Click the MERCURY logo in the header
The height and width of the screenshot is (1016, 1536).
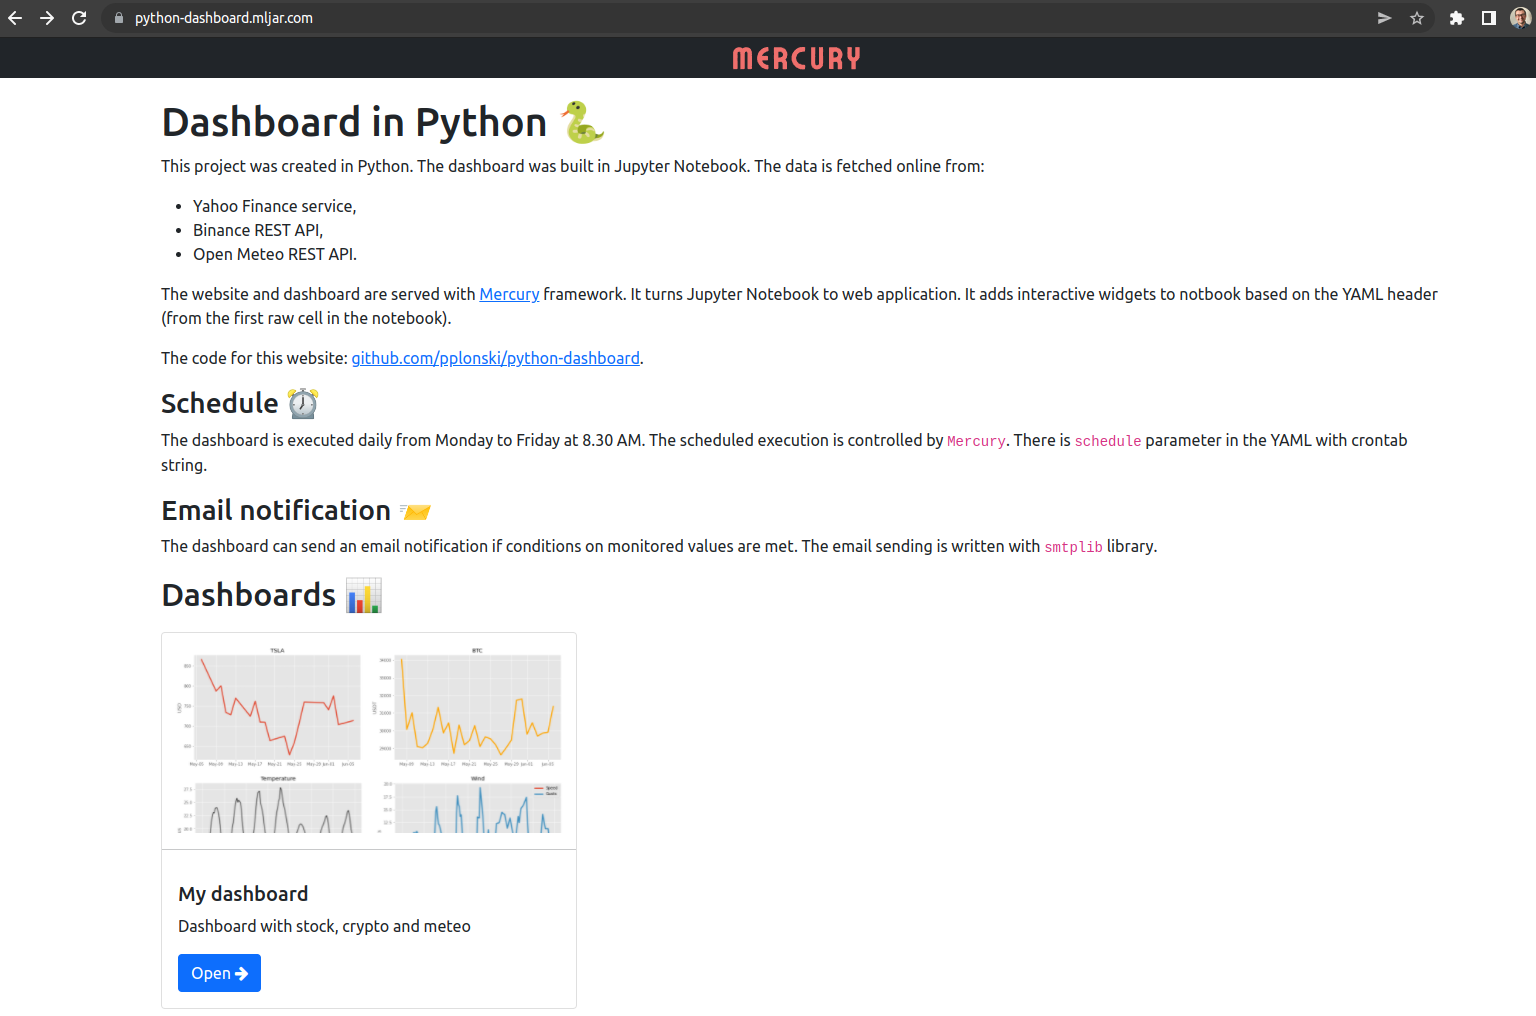coord(796,59)
